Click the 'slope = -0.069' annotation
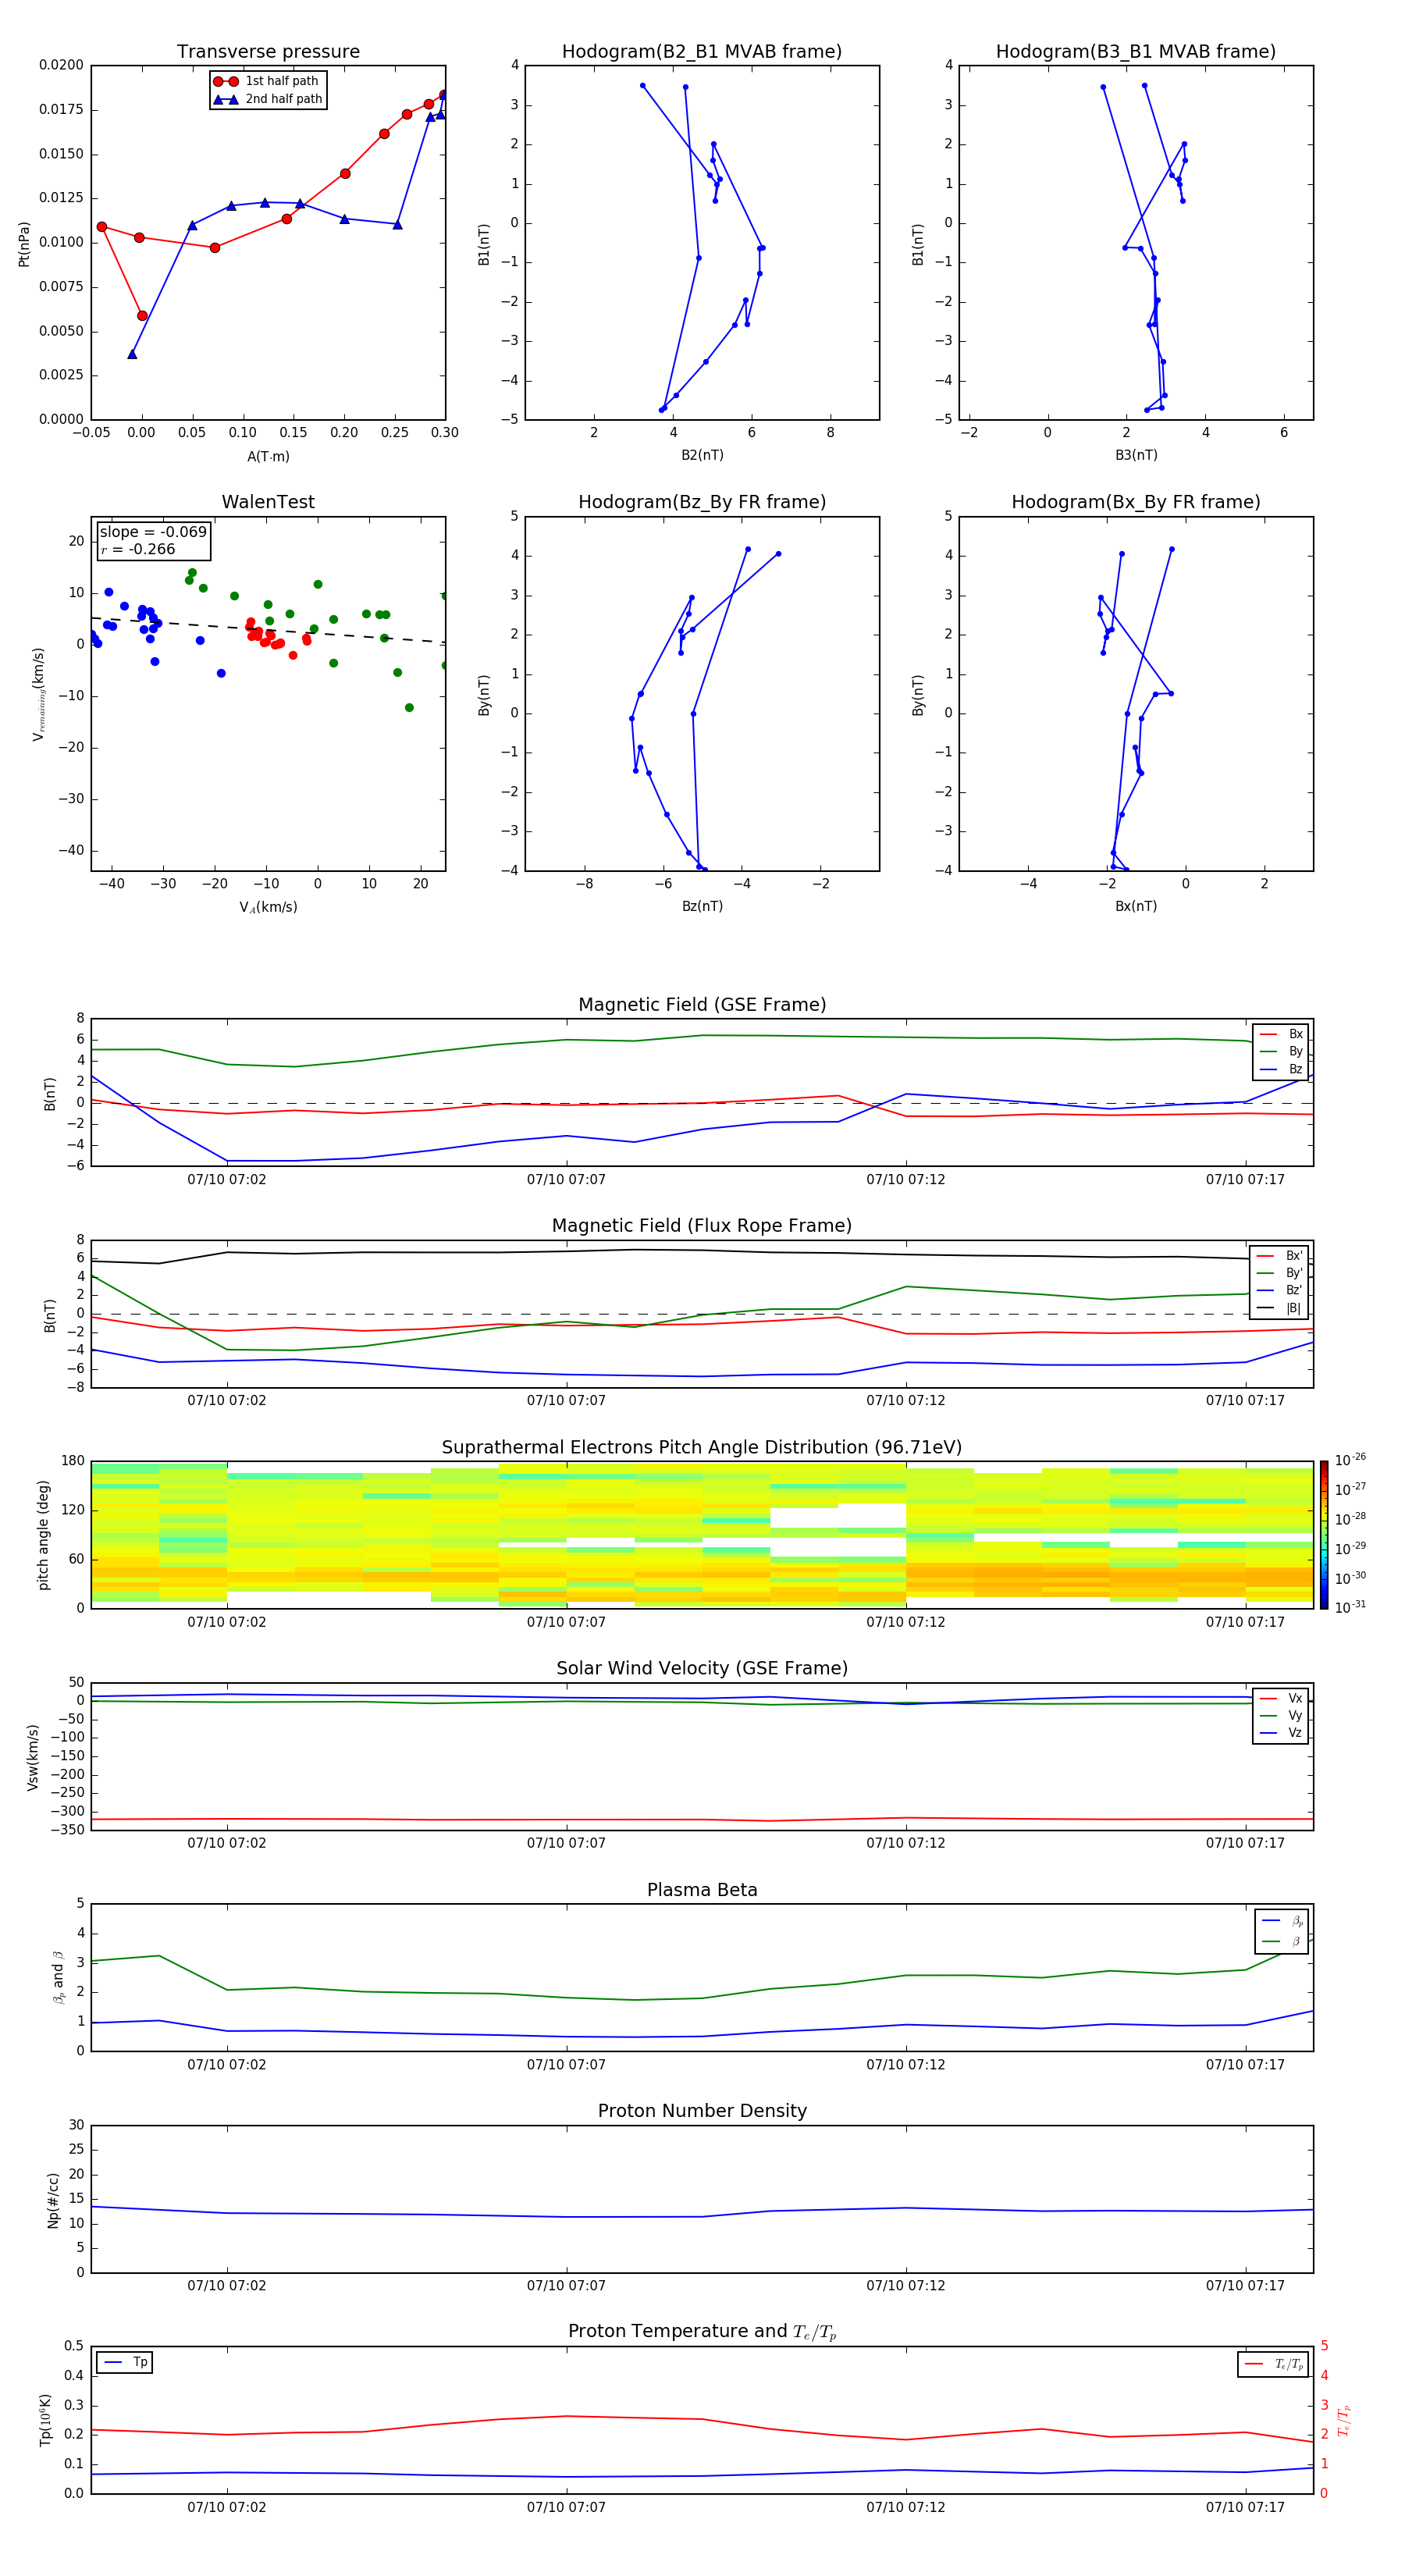1405x2576 pixels. coord(153,532)
